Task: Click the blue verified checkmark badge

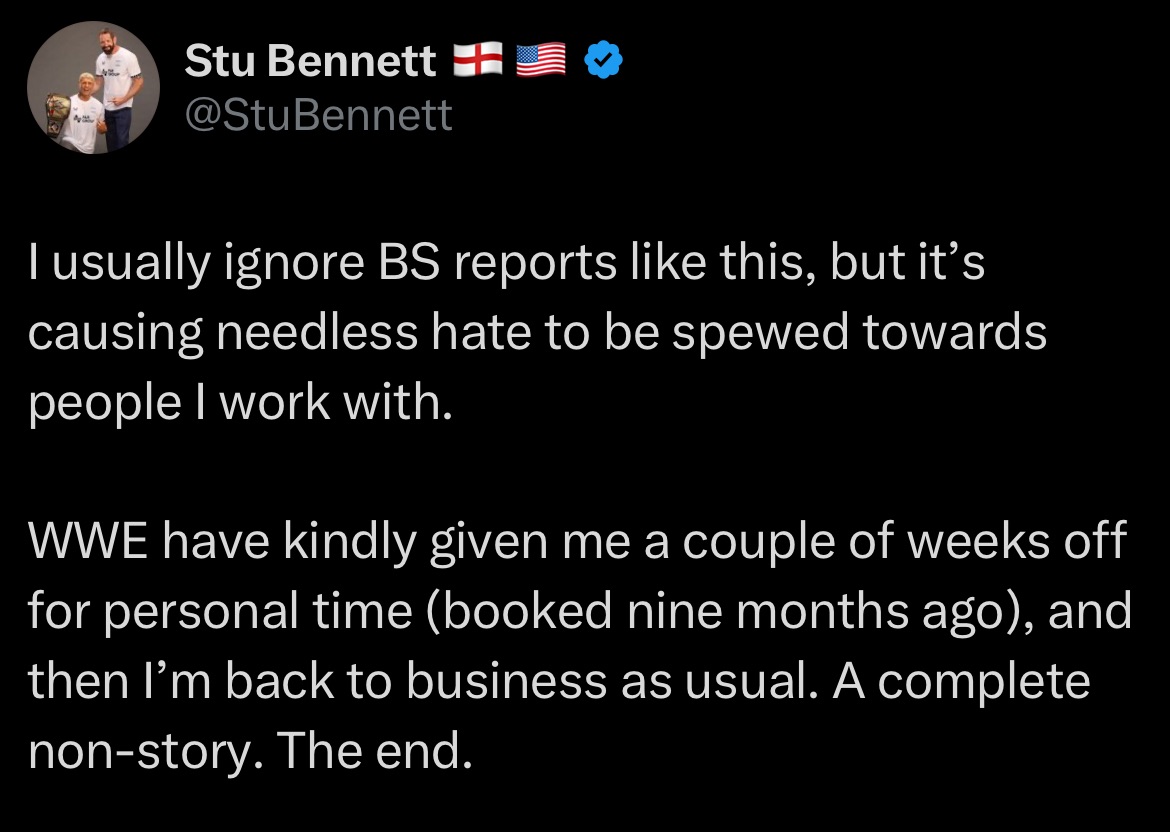Action: (603, 60)
